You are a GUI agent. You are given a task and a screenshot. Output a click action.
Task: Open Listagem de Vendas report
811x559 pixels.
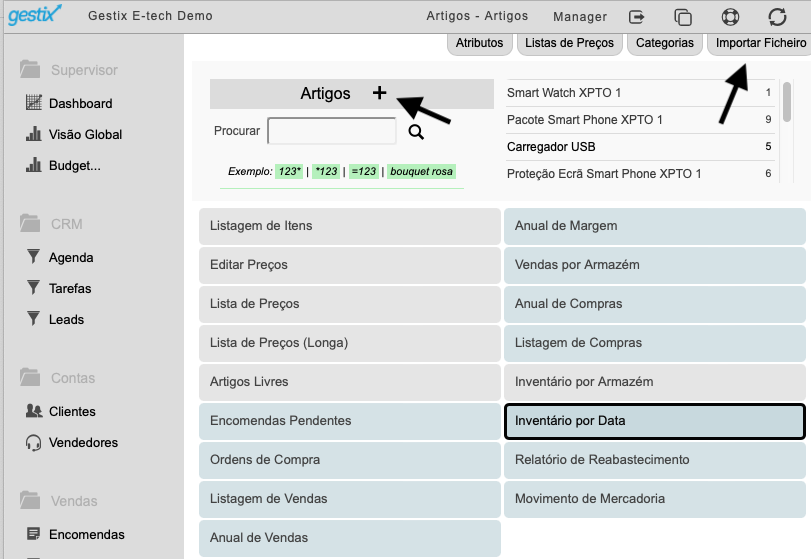pyautogui.click(x=350, y=499)
